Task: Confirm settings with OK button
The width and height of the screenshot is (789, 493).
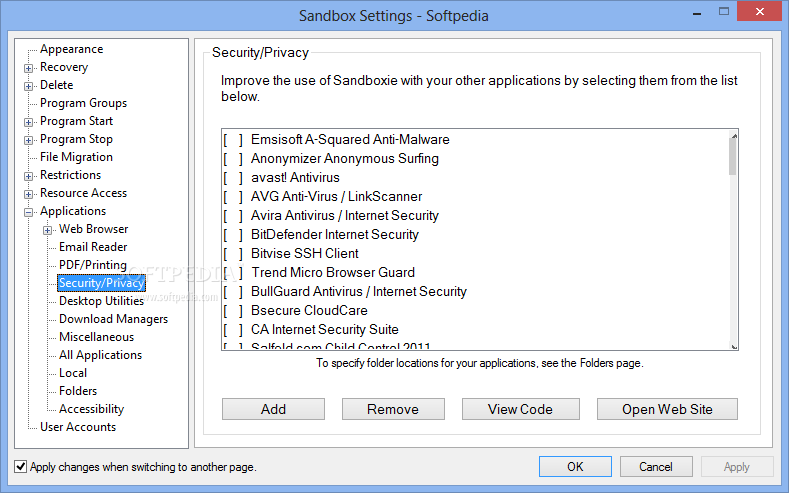Action: coord(575,467)
